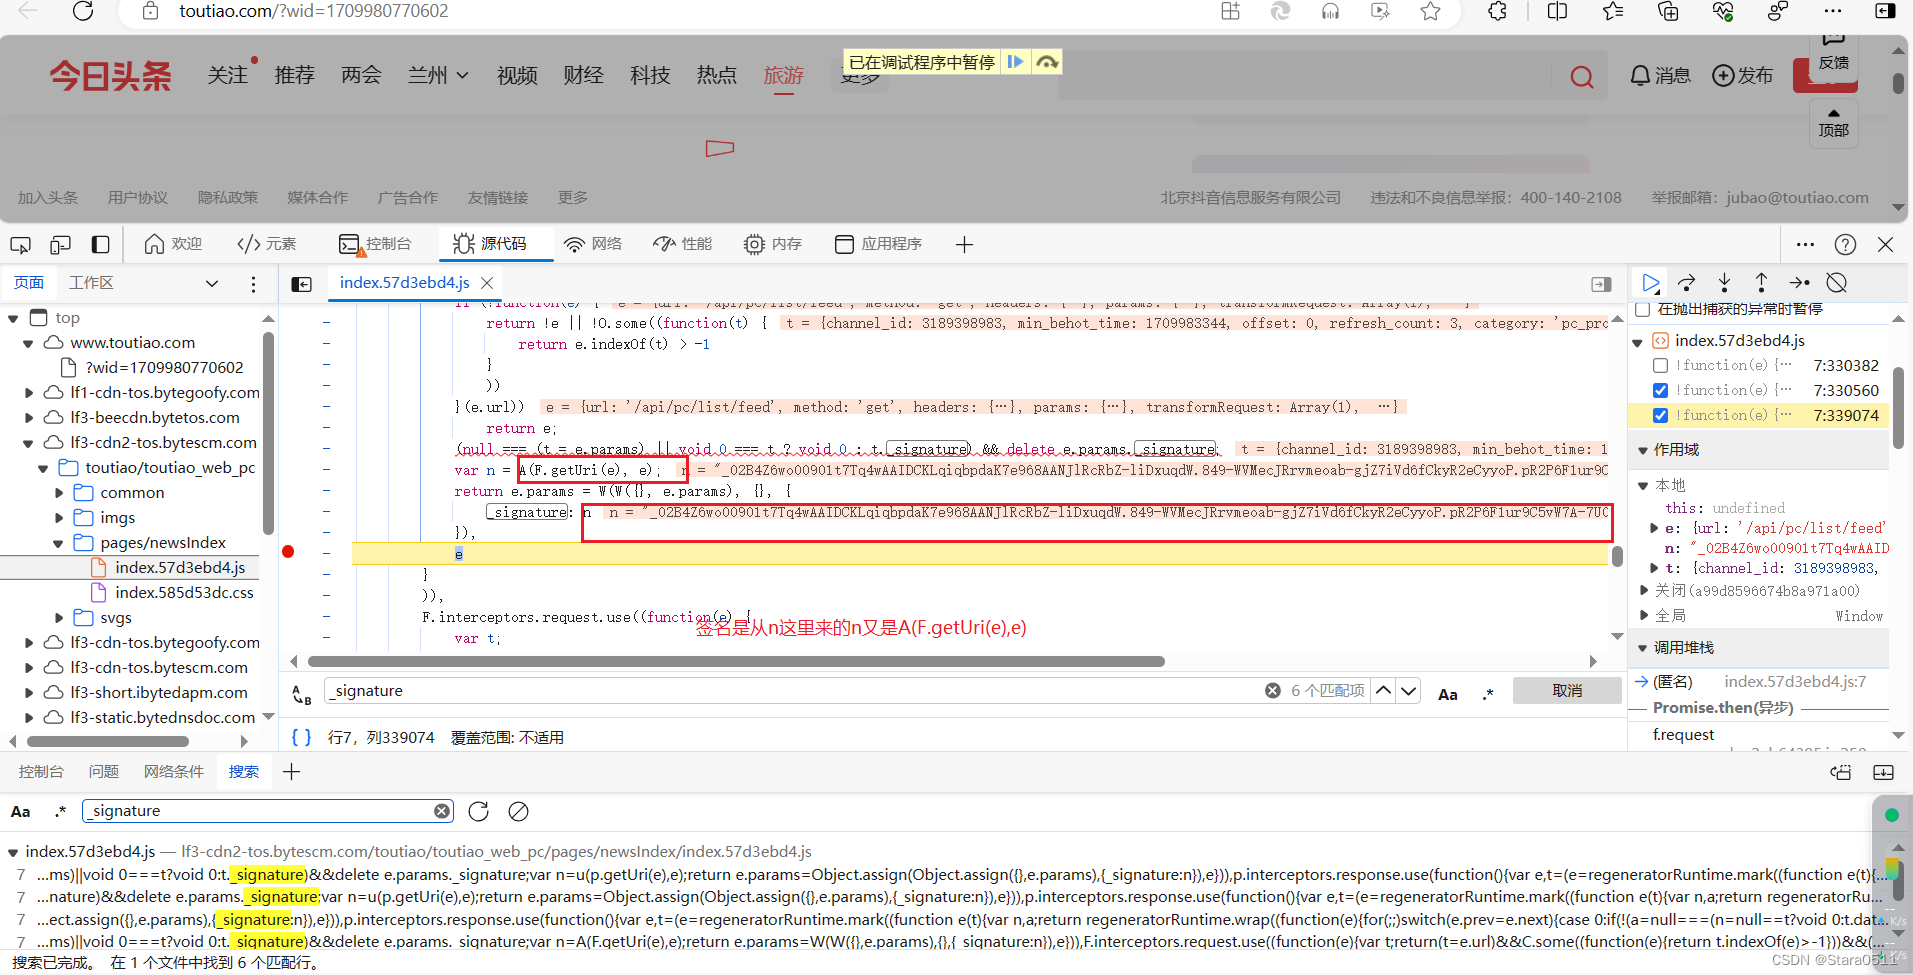
Task: Open 发布 publish button
Action: (1742, 75)
